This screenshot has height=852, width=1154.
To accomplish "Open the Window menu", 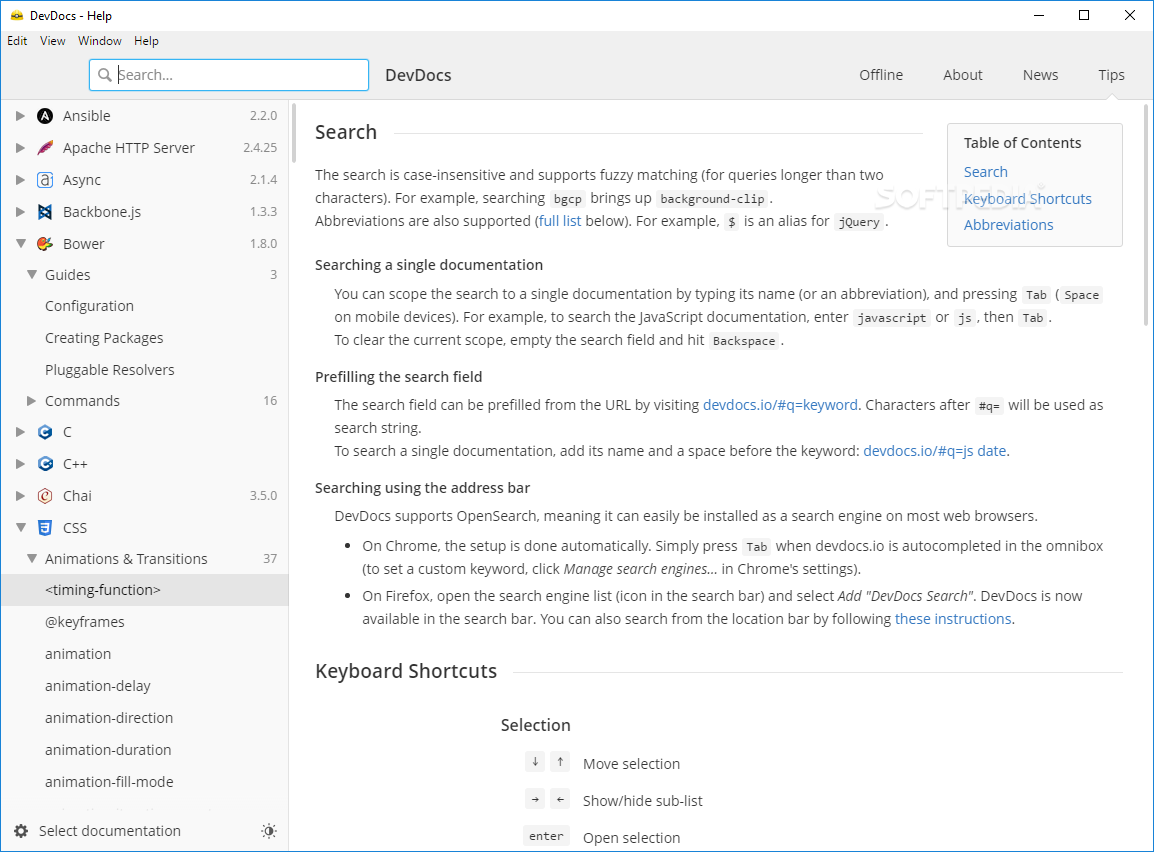I will click(100, 41).
